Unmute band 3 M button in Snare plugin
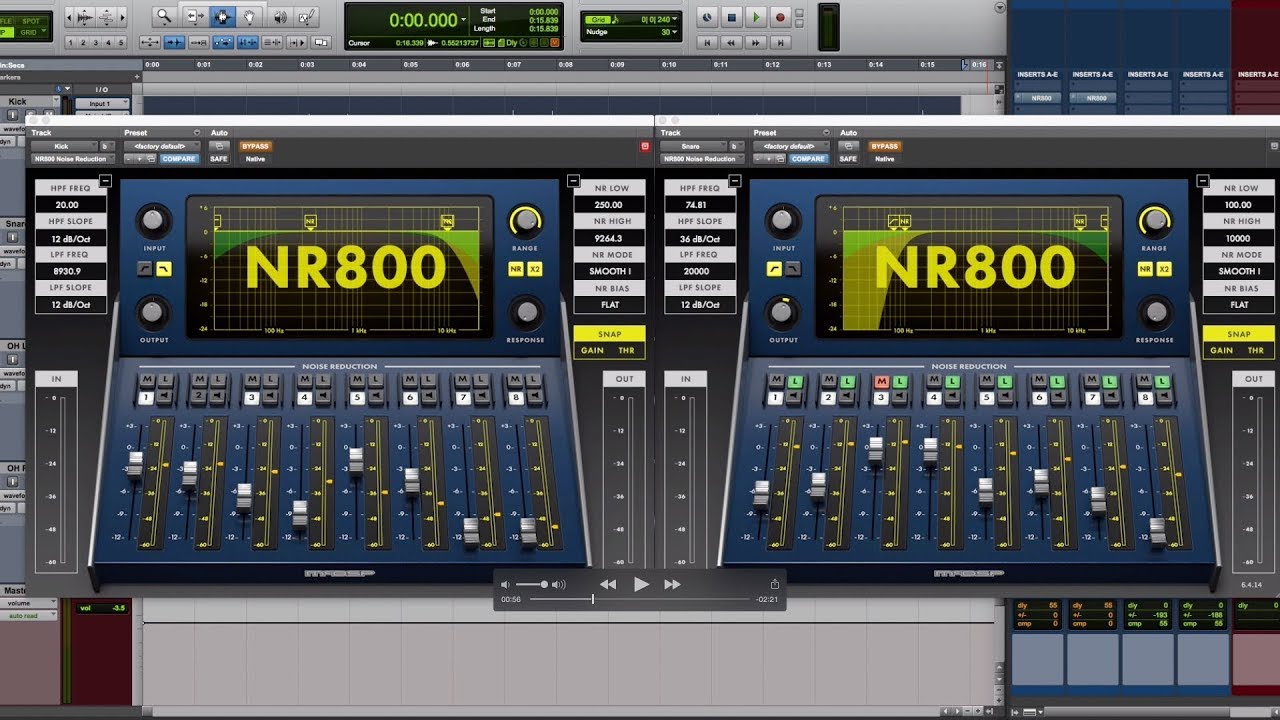The height and width of the screenshot is (720, 1280). (x=881, y=381)
